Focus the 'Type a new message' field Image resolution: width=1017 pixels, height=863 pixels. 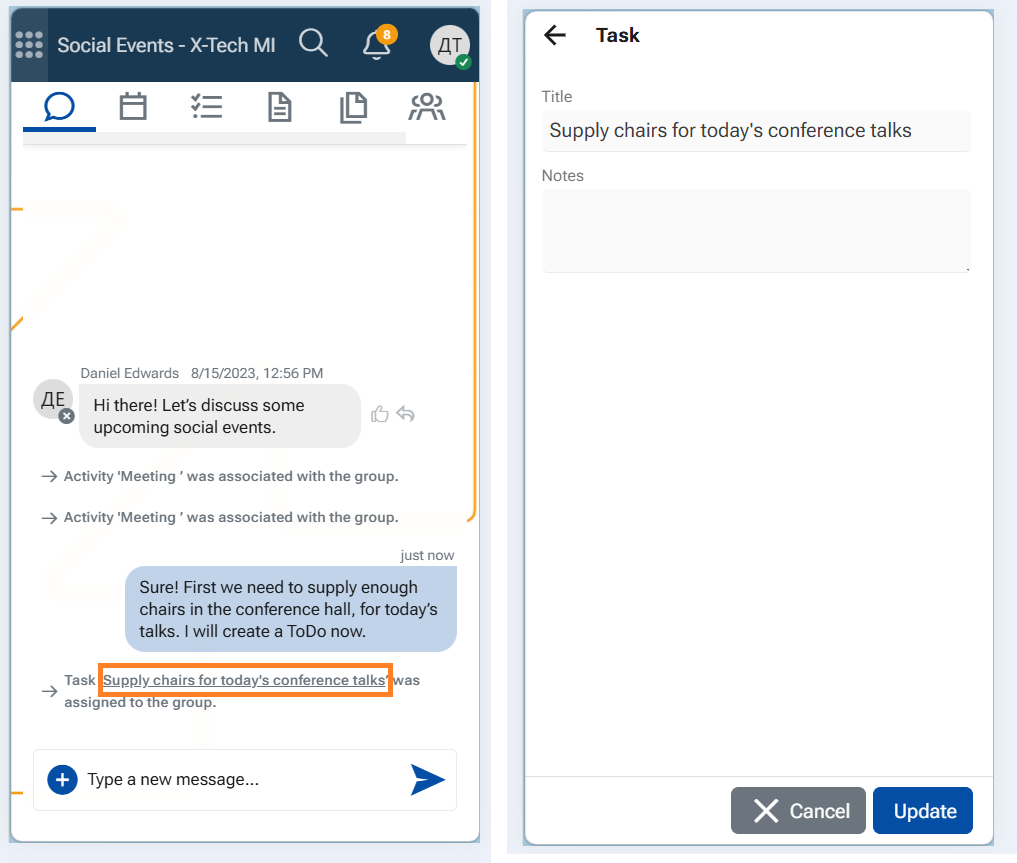[240, 779]
